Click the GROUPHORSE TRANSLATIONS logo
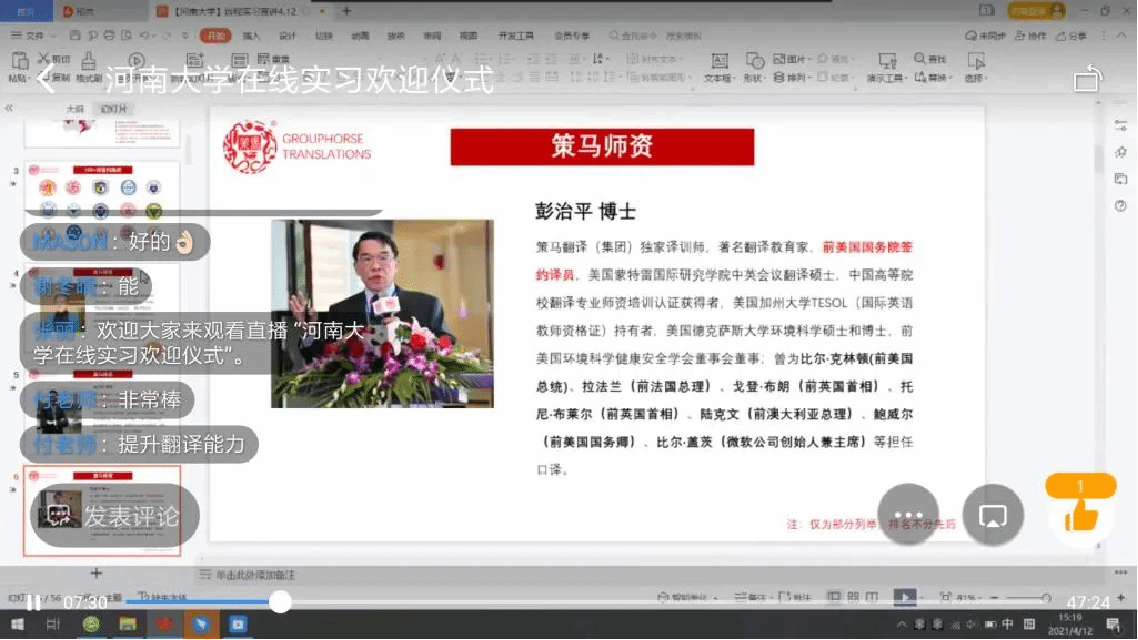1138x640 pixels. [298, 147]
